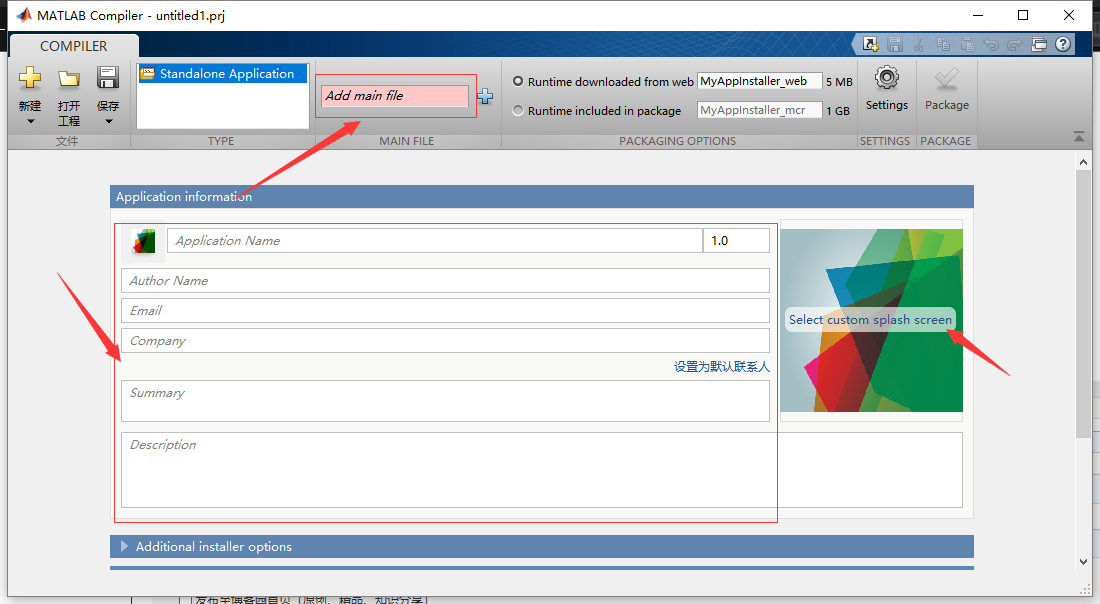
Task: Click the 新建 (New) plus icon
Action: (30, 77)
